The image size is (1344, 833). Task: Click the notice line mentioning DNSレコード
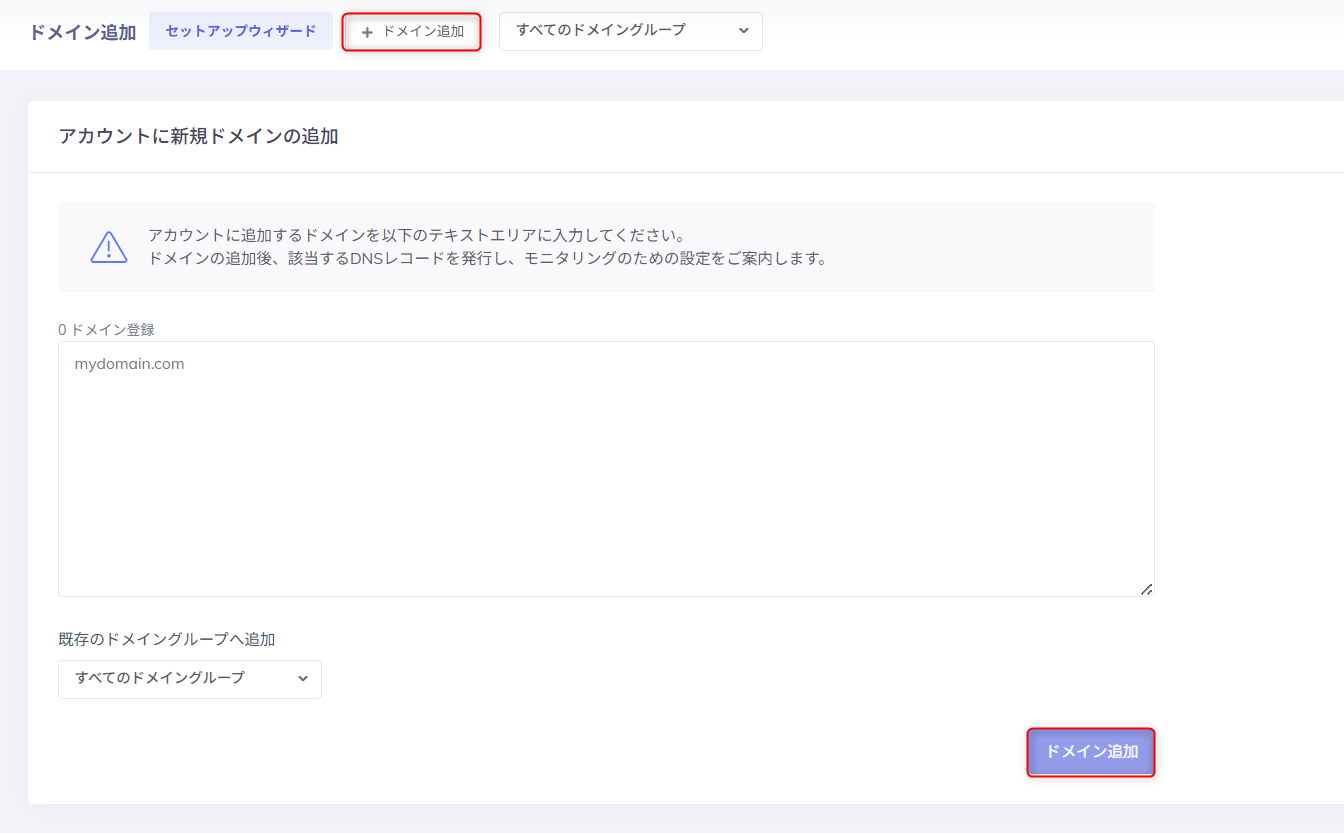pyautogui.click(x=488, y=259)
